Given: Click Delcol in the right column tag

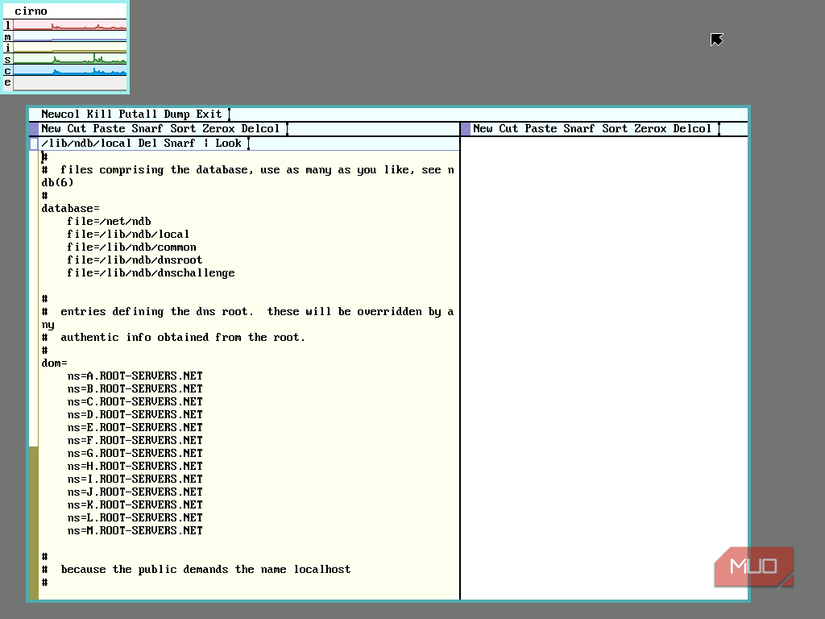Looking at the screenshot, I should click(692, 128).
